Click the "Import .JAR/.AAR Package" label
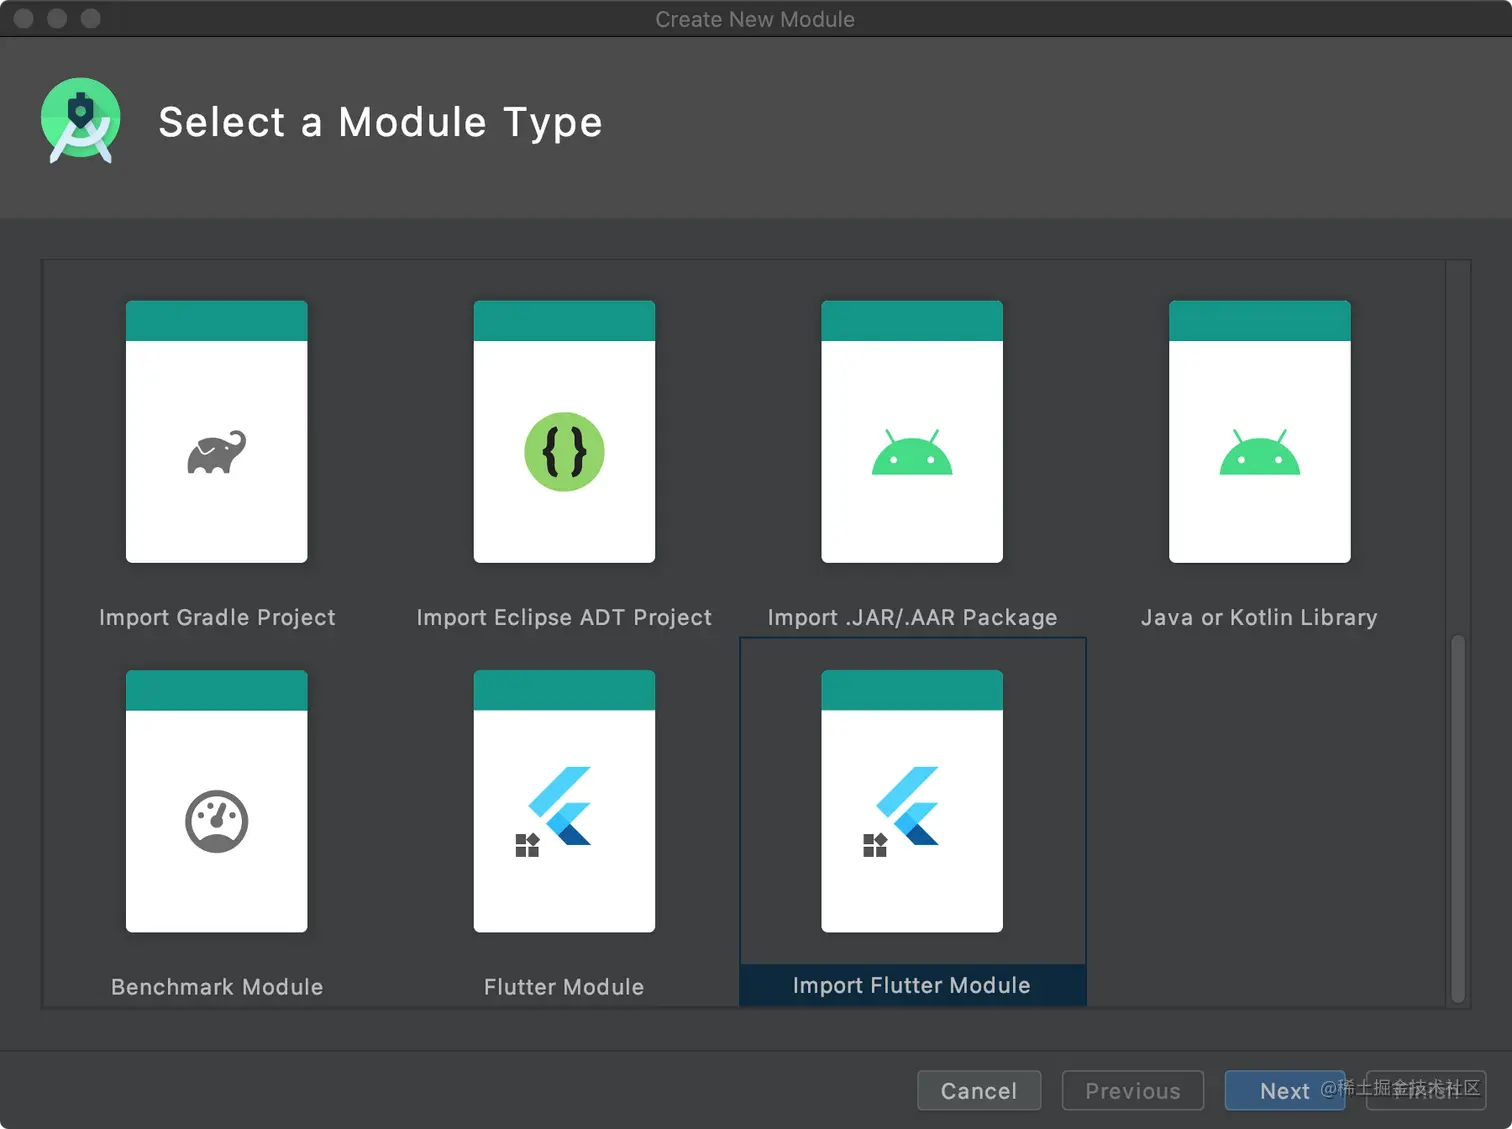Viewport: 1512px width, 1129px height. (x=912, y=617)
